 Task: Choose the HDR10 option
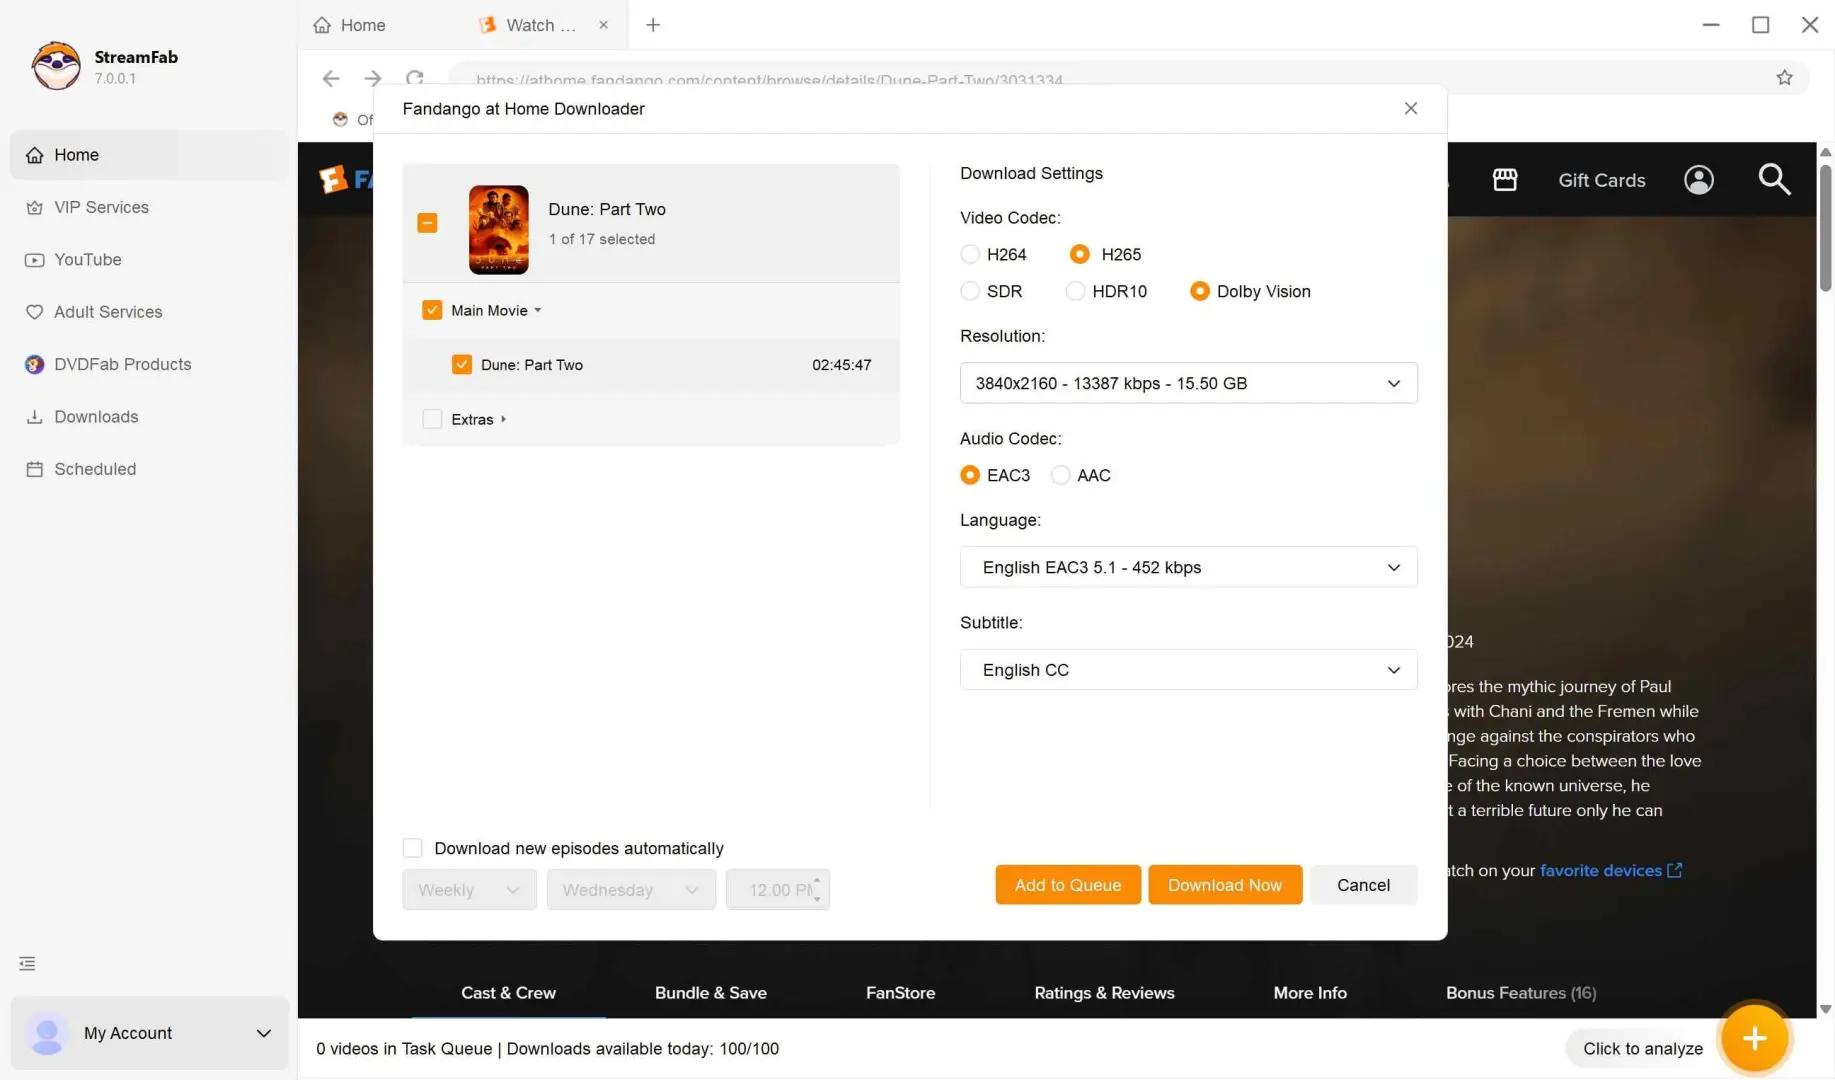(x=1075, y=291)
